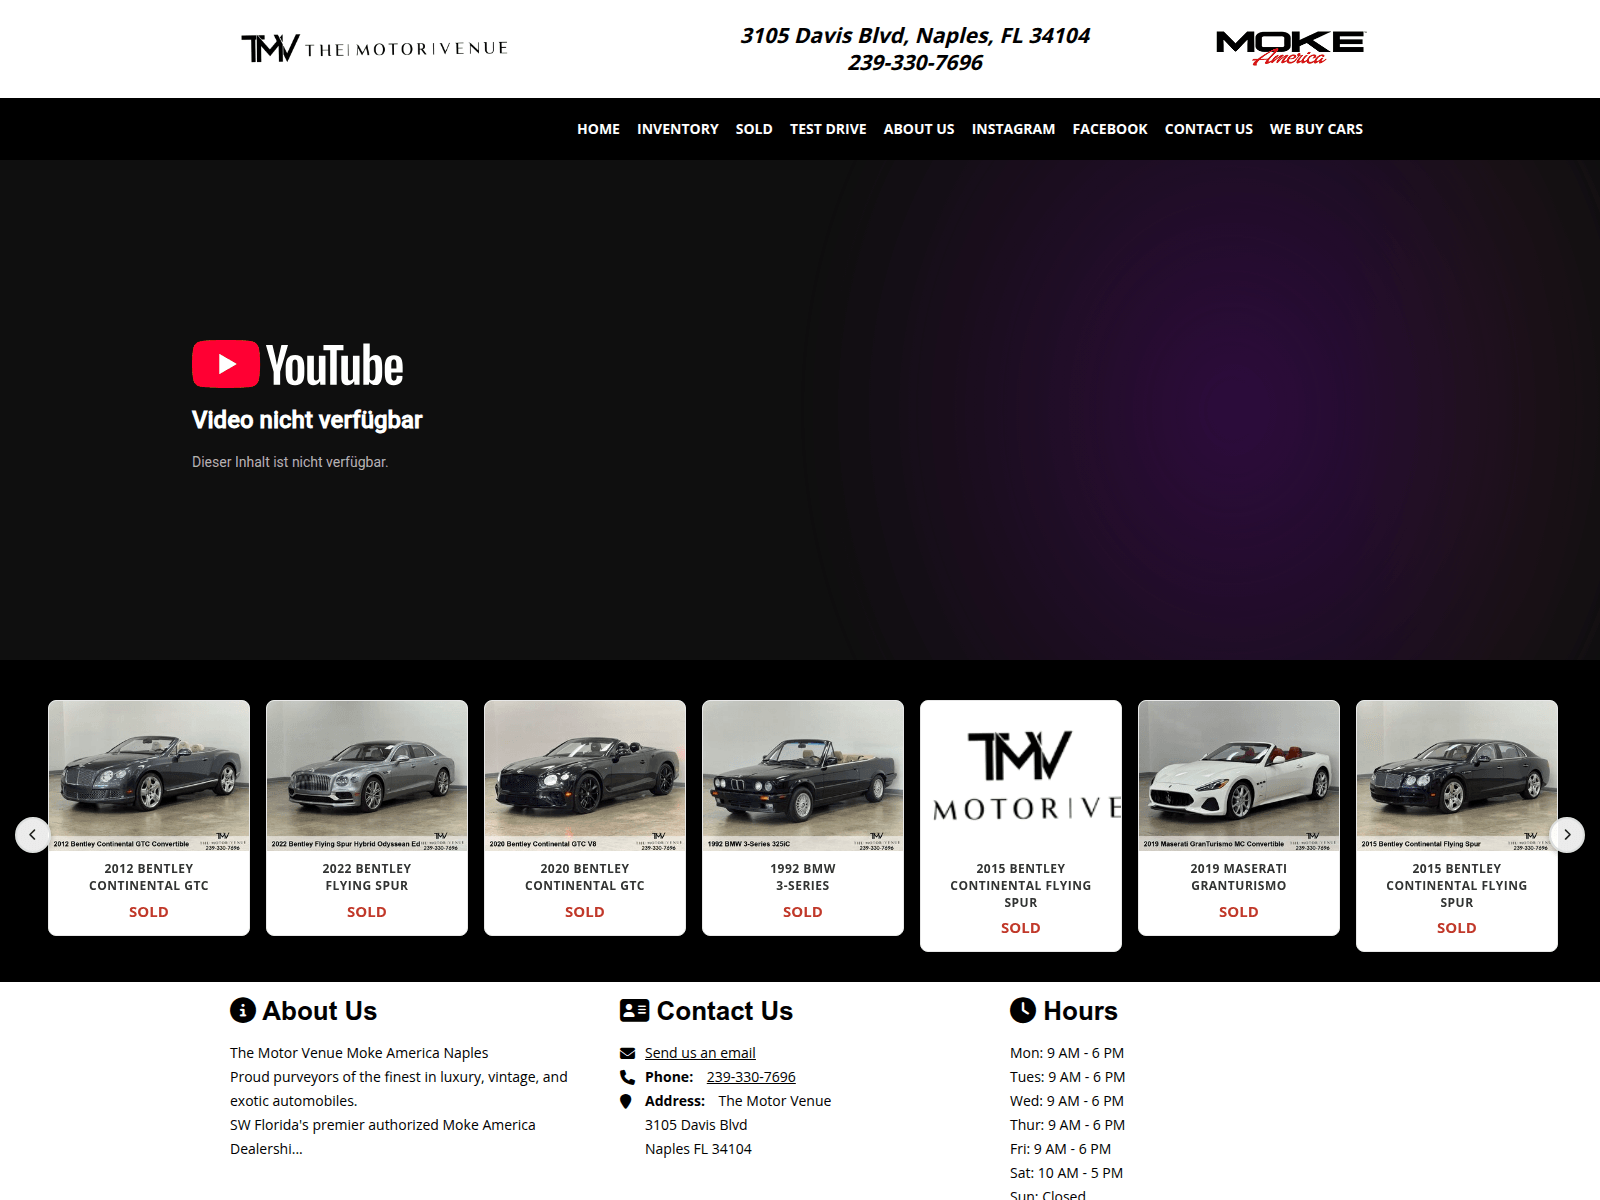
Task: Go to the SOLD page in navigation
Action: [754, 129]
